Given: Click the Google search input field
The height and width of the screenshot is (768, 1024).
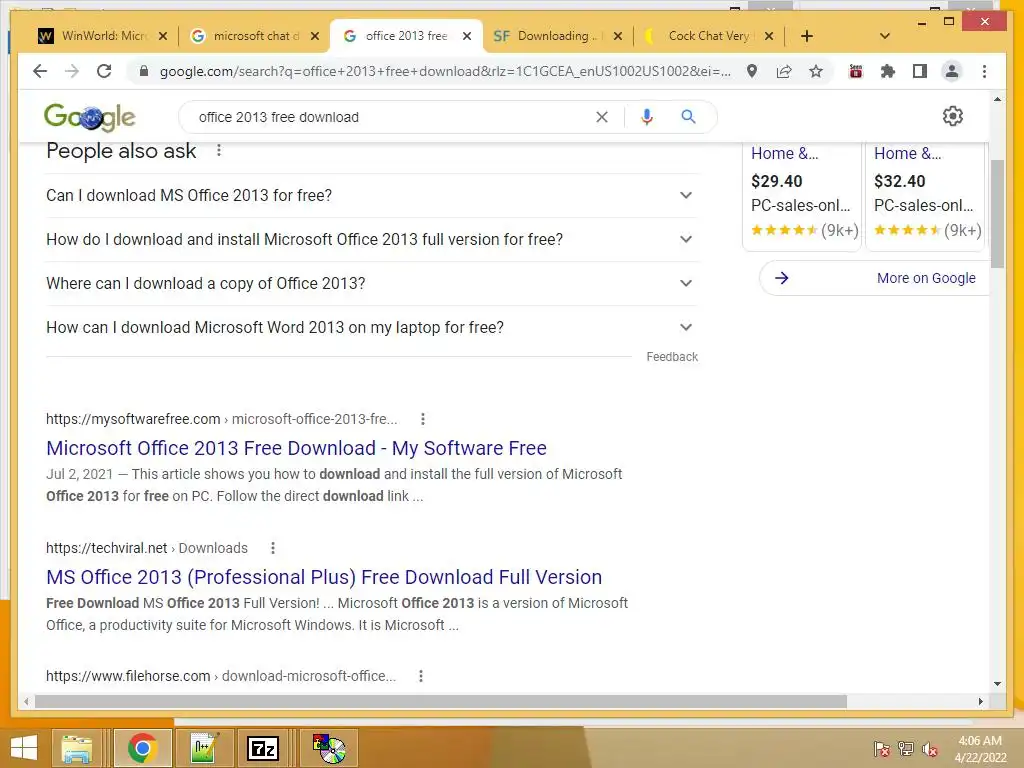Looking at the screenshot, I should coord(392,117).
